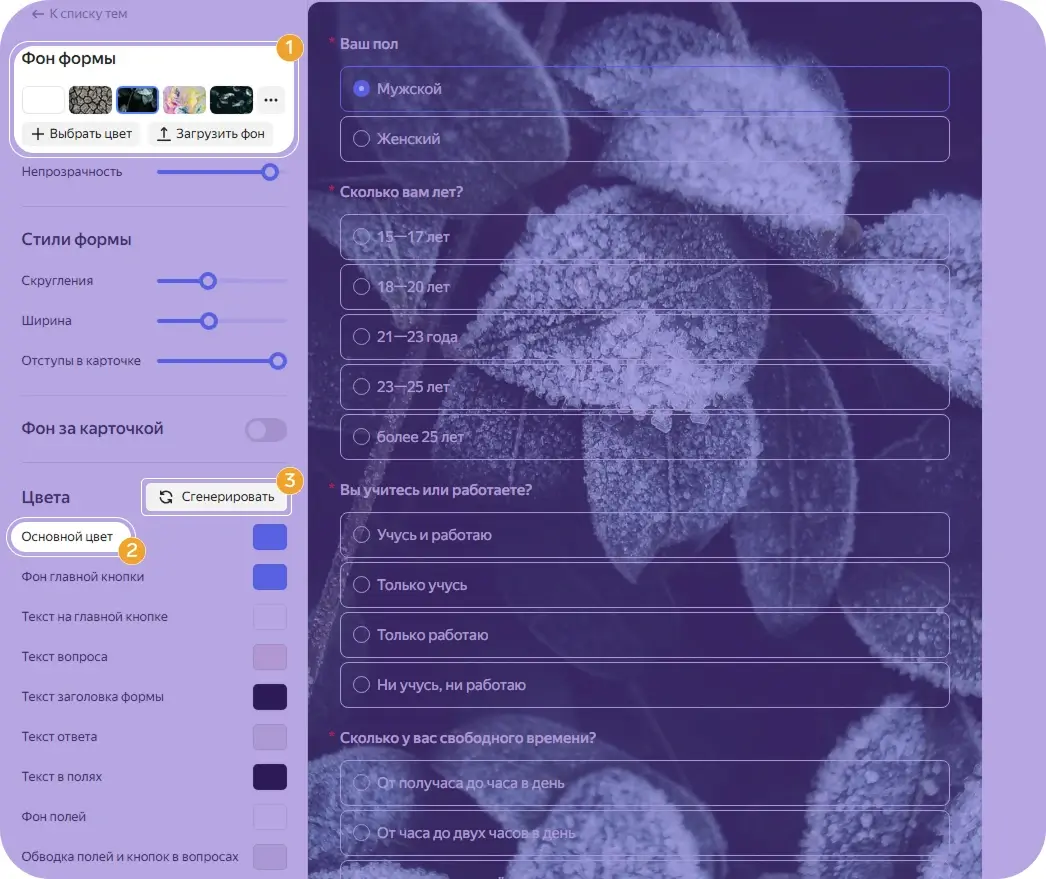Screen dimensions: 1046x879
Task: Select the 'более 25 лет' option
Action: point(644,437)
